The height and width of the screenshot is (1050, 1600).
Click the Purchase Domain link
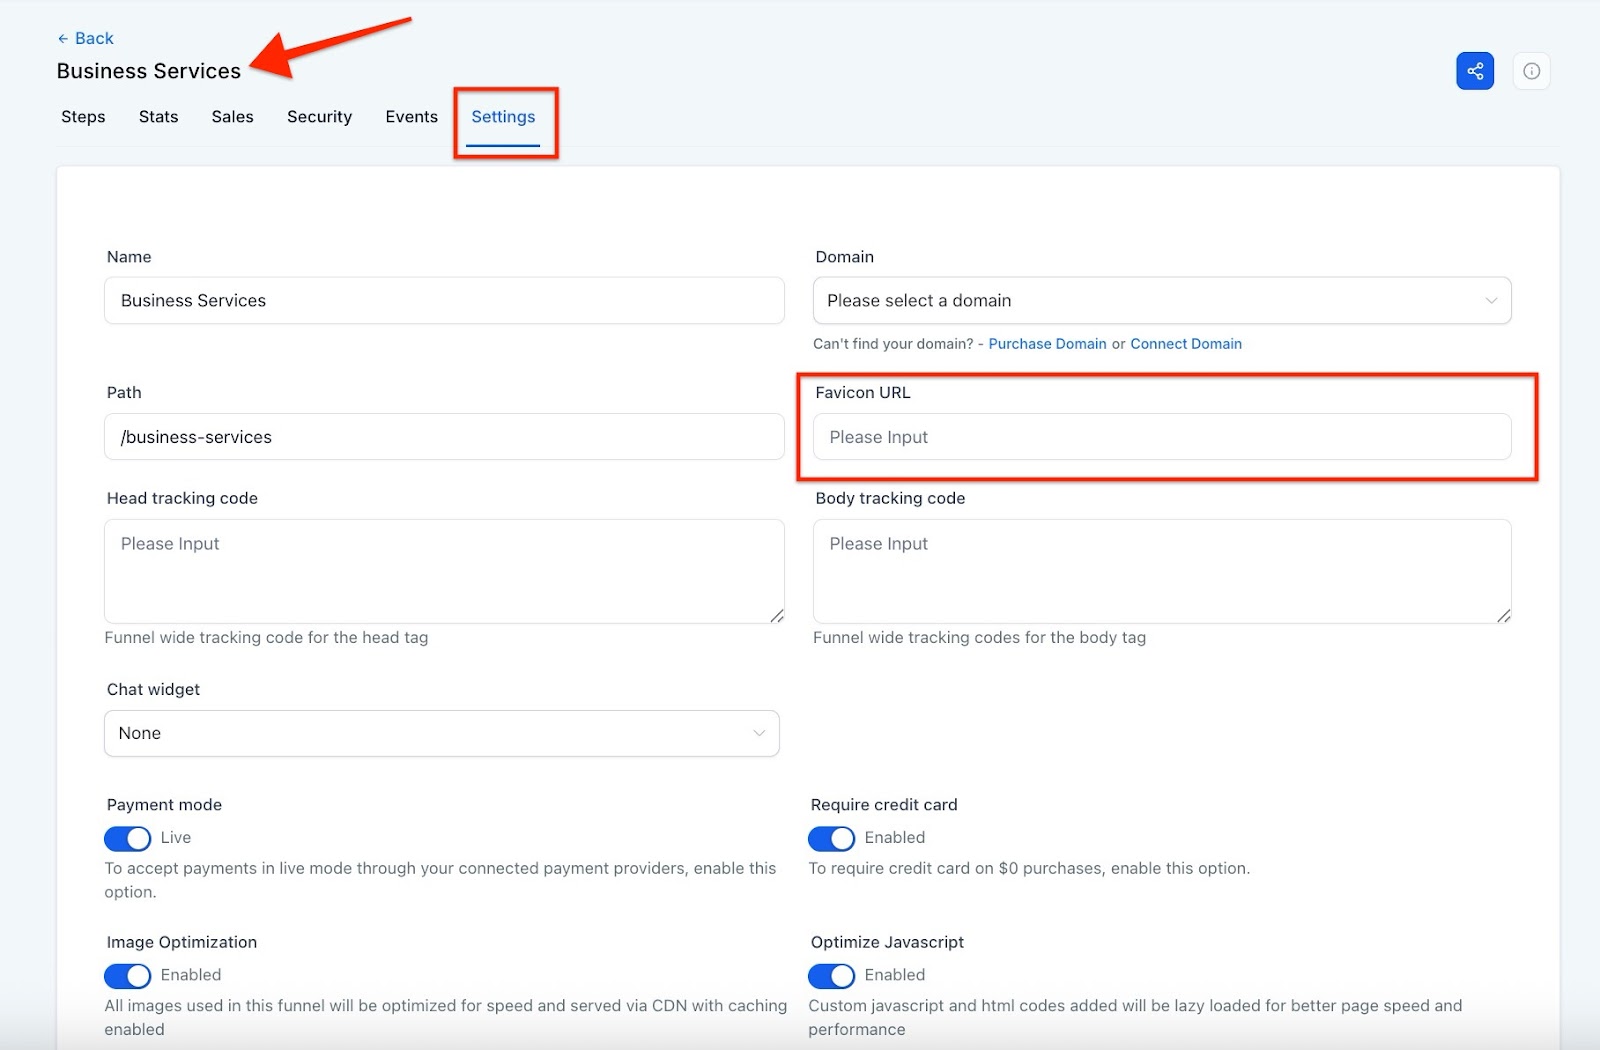tap(1047, 344)
